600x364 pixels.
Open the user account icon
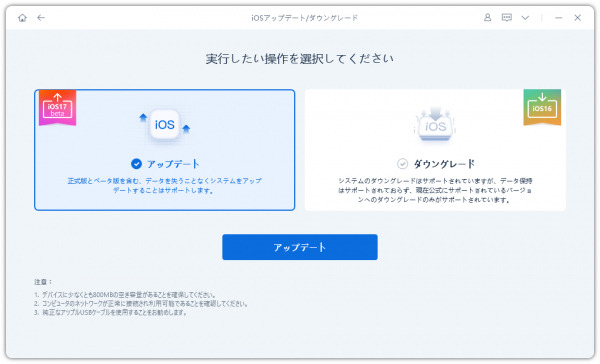tap(488, 17)
